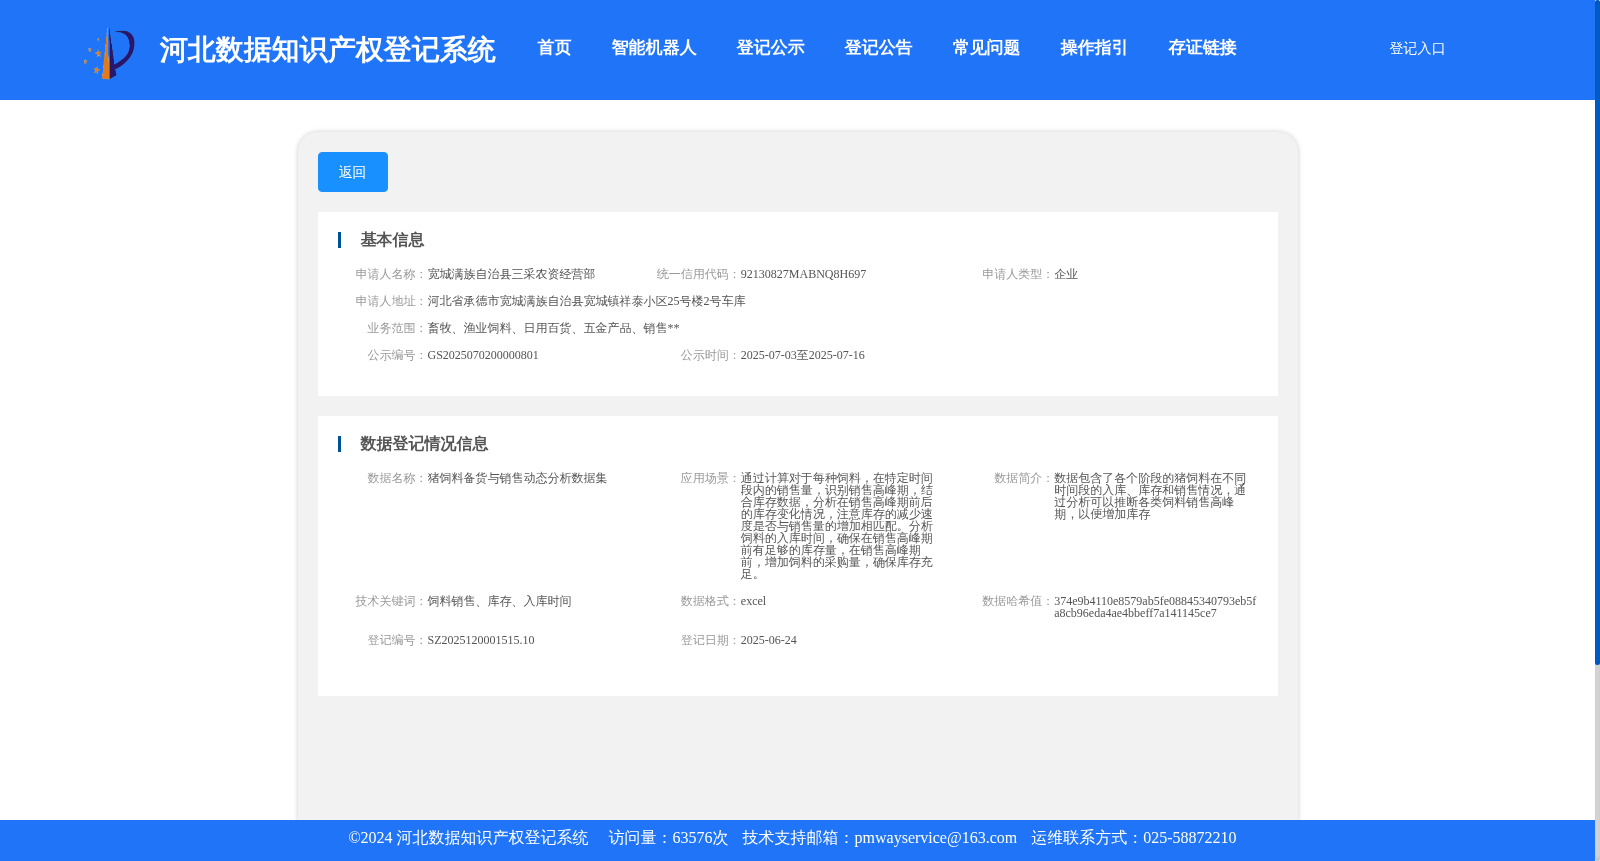The height and width of the screenshot is (861, 1600).
Task: Click the 河北数据知识产权登记系统 title
Action: pos(327,50)
